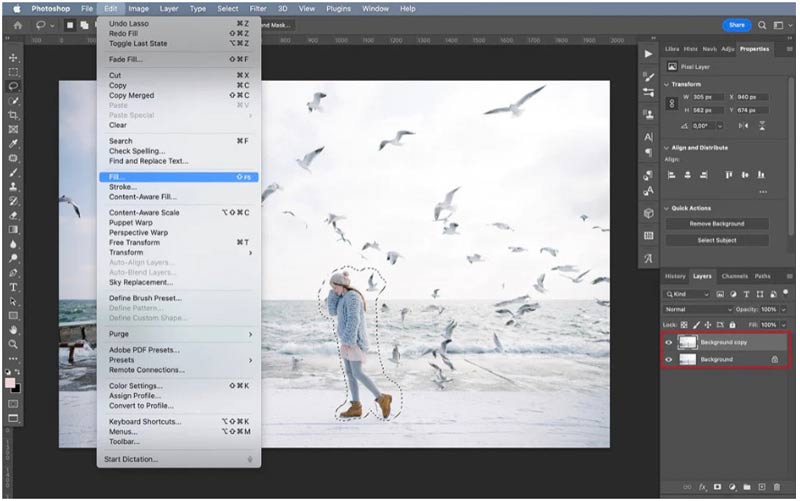Click the foreground color swatch
This screenshot has width=800, height=501.
tap(10, 383)
